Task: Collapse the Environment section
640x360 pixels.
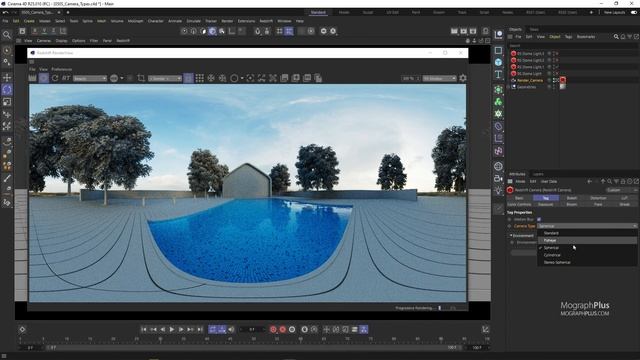Action: click(x=511, y=236)
